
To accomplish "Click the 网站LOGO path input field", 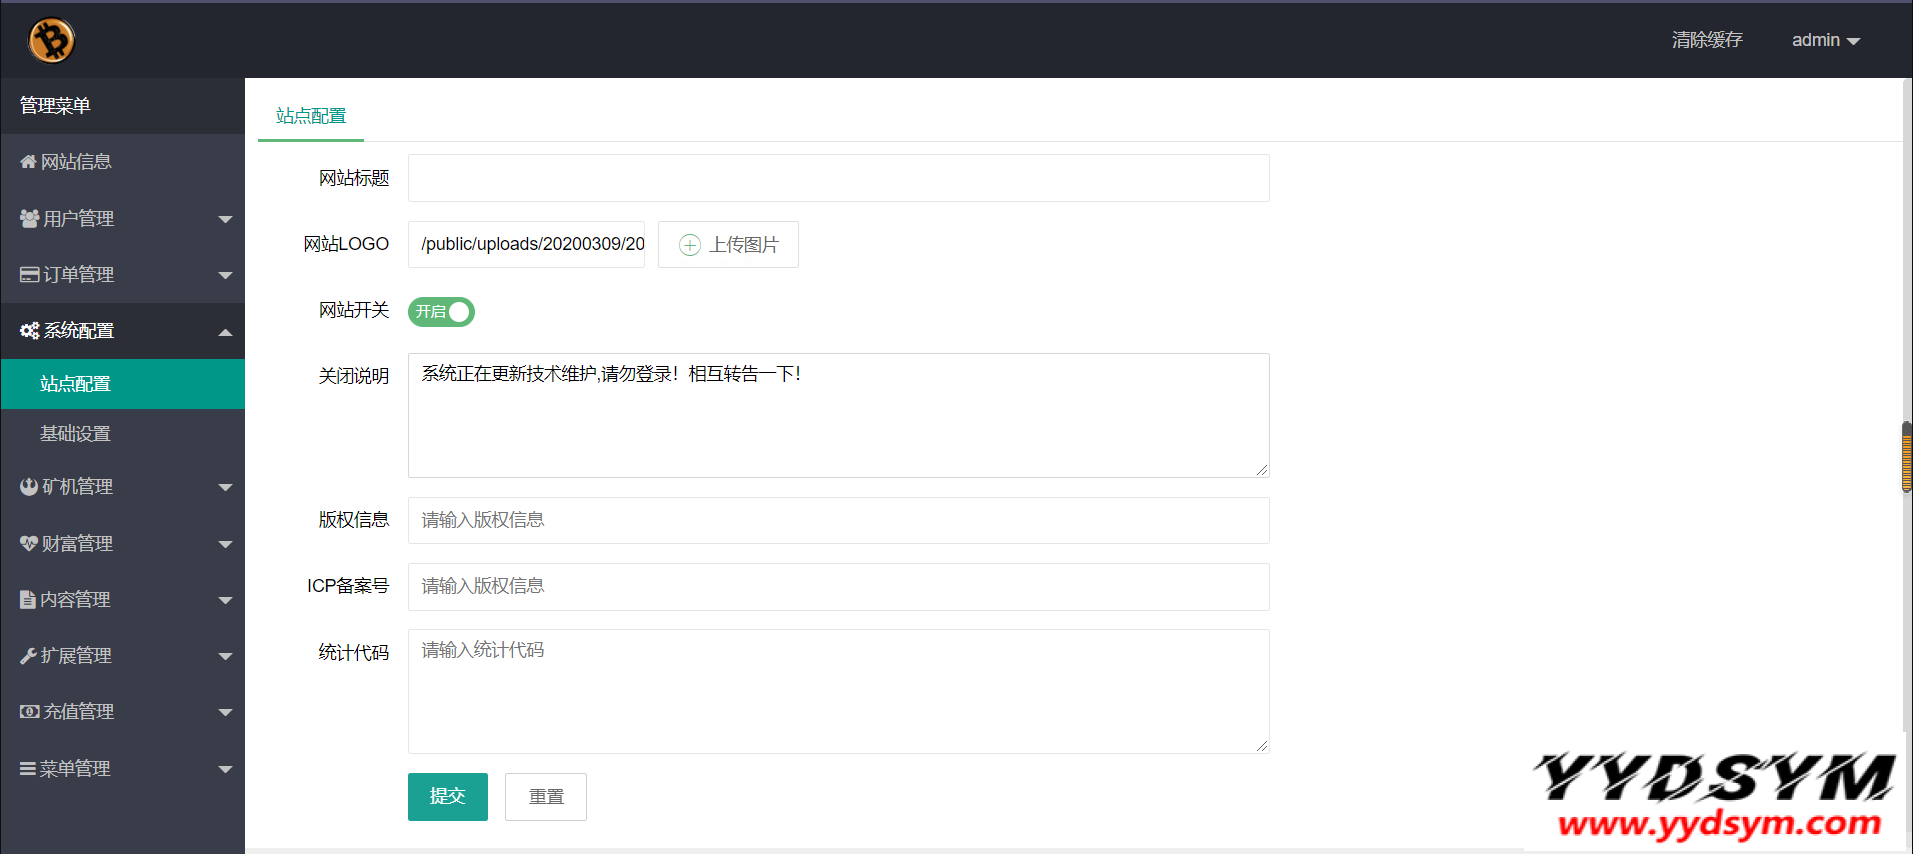I will point(526,244).
